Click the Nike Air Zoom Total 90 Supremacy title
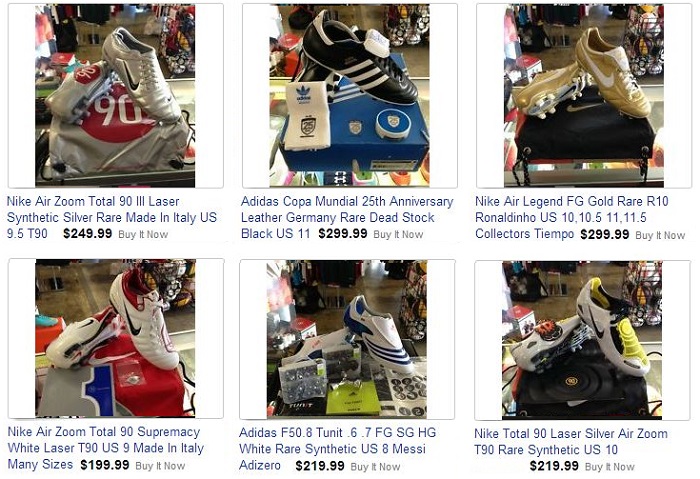The image size is (700, 479). (x=106, y=448)
